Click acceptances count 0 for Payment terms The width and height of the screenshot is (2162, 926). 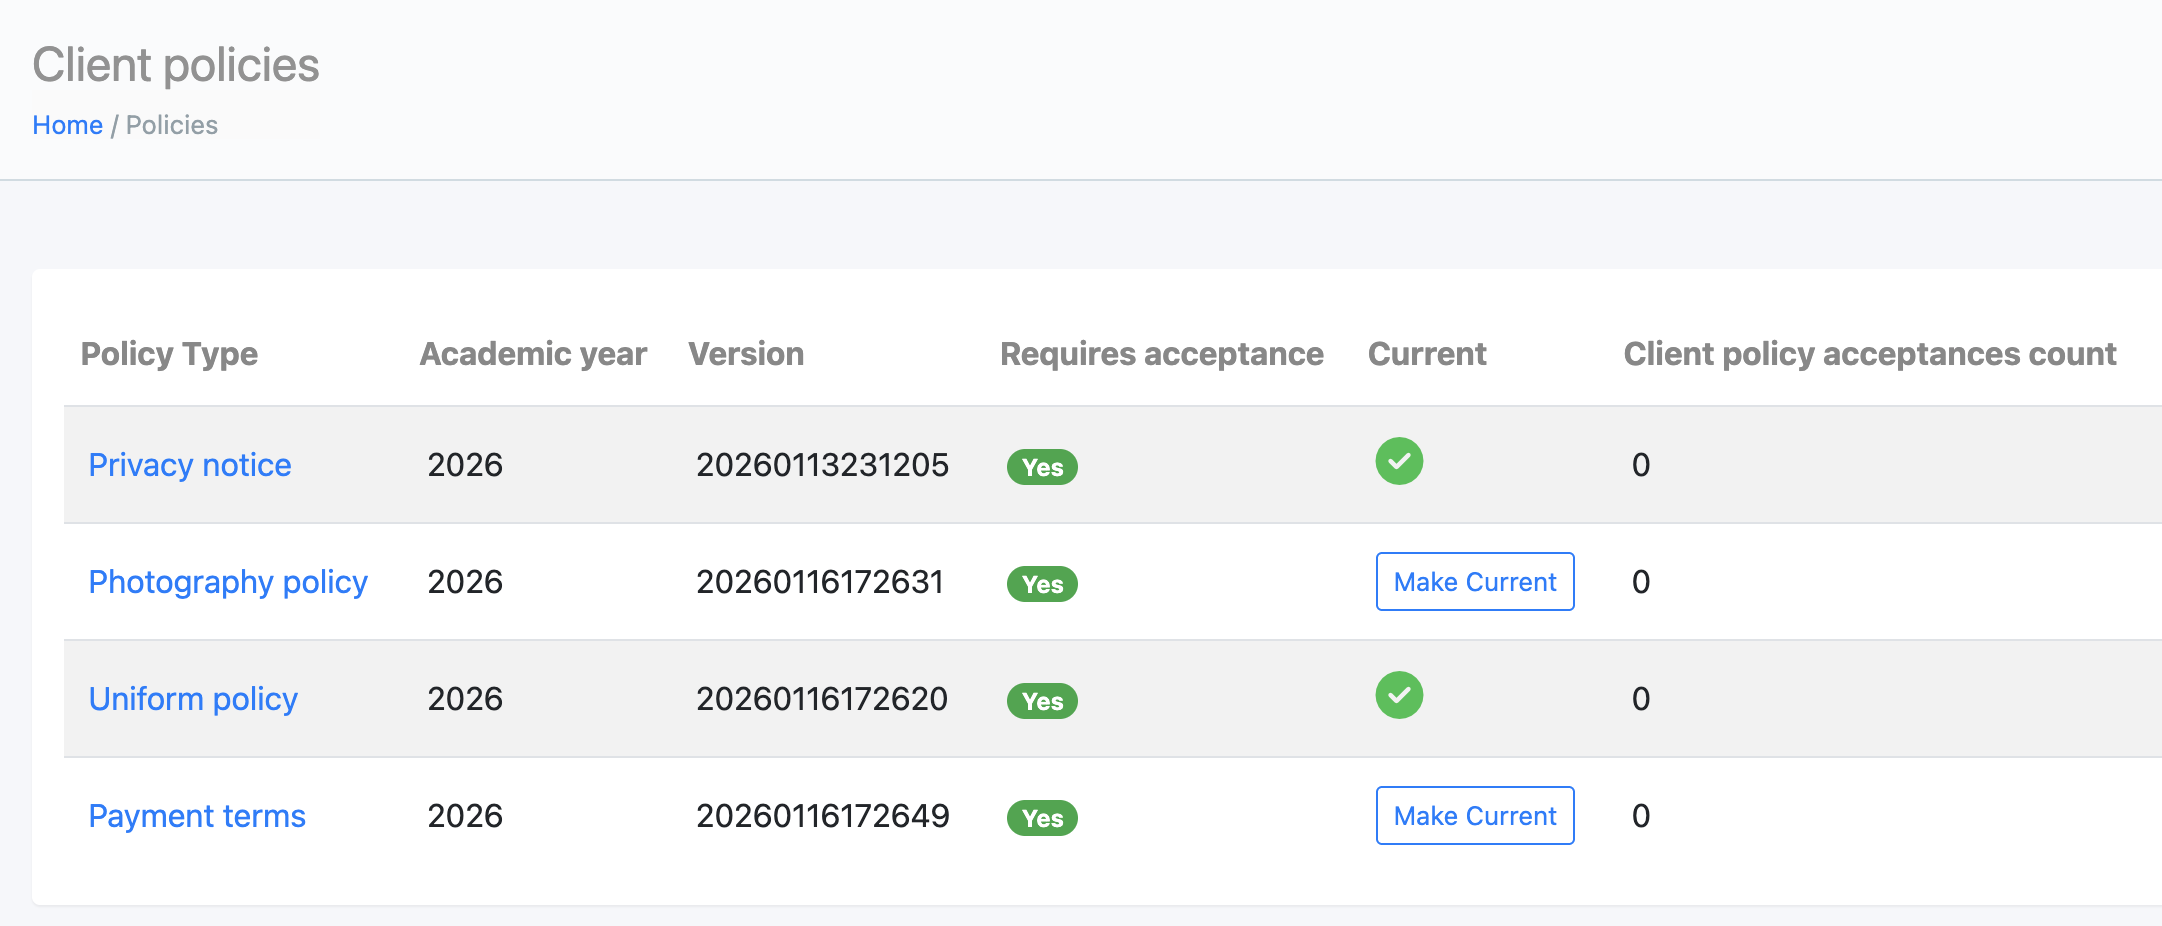click(1641, 816)
